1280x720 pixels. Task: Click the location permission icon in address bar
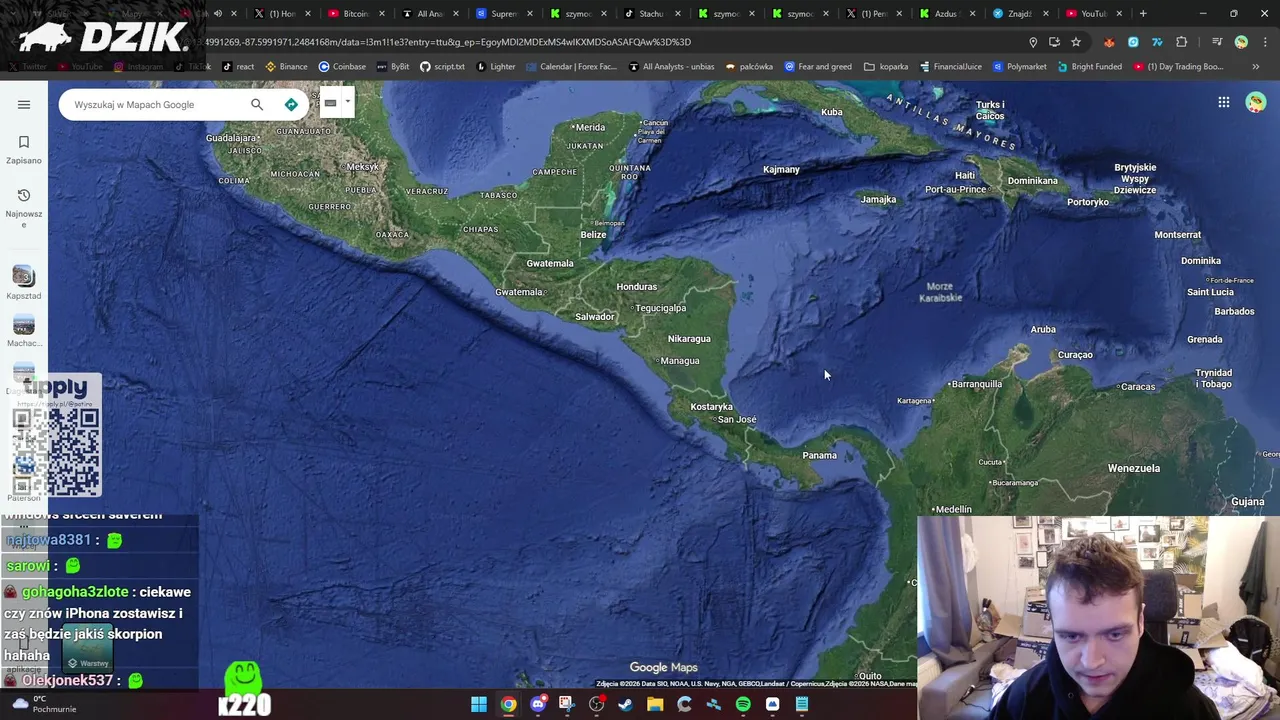(x=1033, y=42)
